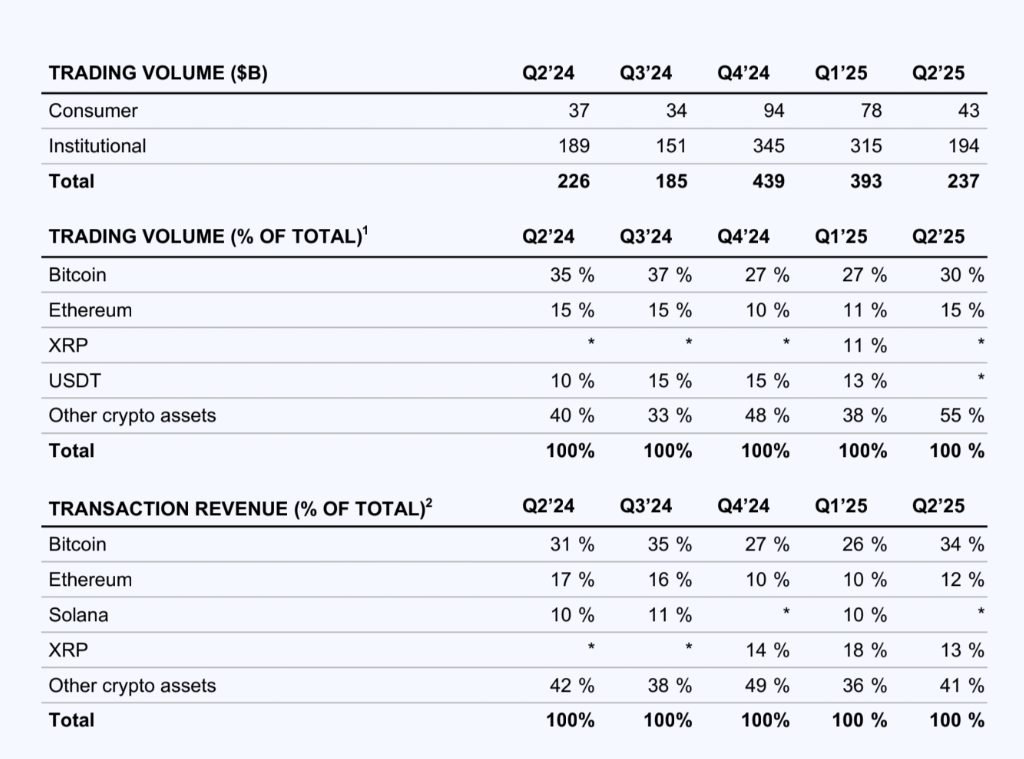
Task: Click Institutional Q1'25 volume value 315
Action: [866, 146]
